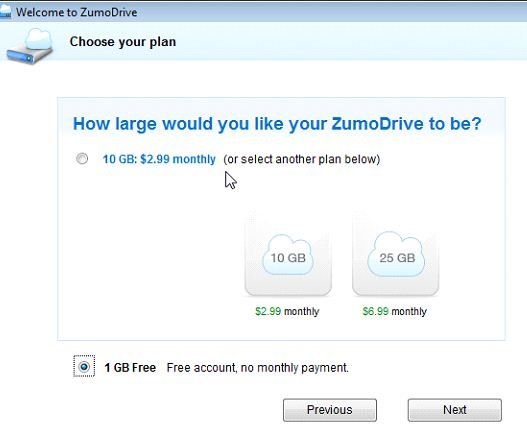Screen dimensions: 527x428
Task: Choose the 10 GB $2.99 monthly radio button
Action: (82, 158)
